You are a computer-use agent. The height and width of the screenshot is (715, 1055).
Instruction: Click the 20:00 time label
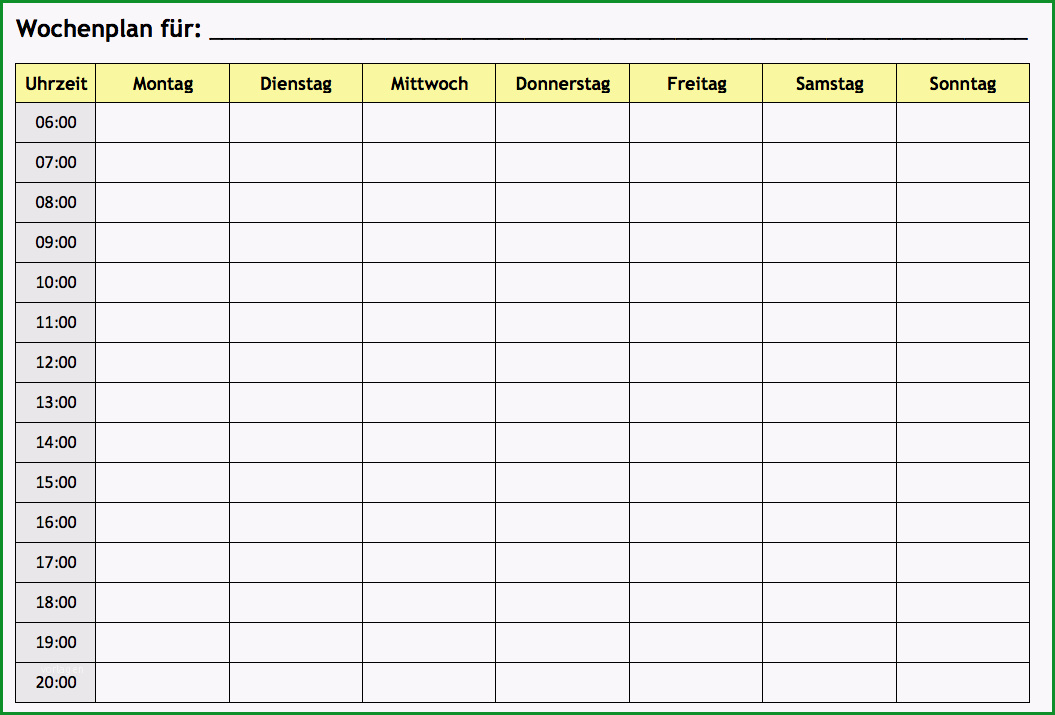(56, 682)
